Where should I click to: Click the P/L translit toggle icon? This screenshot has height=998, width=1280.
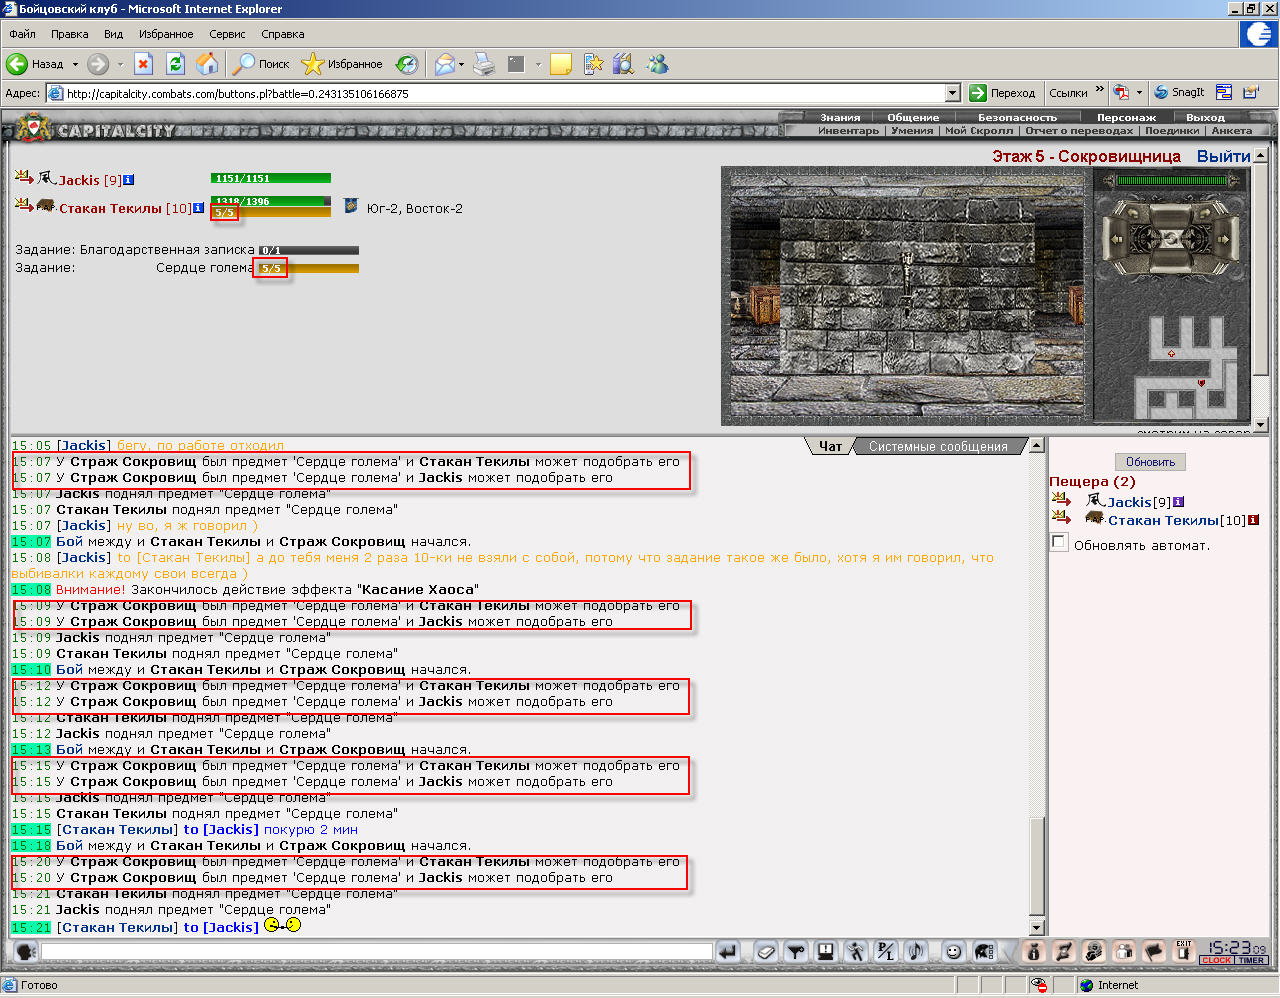coord(886,951)
